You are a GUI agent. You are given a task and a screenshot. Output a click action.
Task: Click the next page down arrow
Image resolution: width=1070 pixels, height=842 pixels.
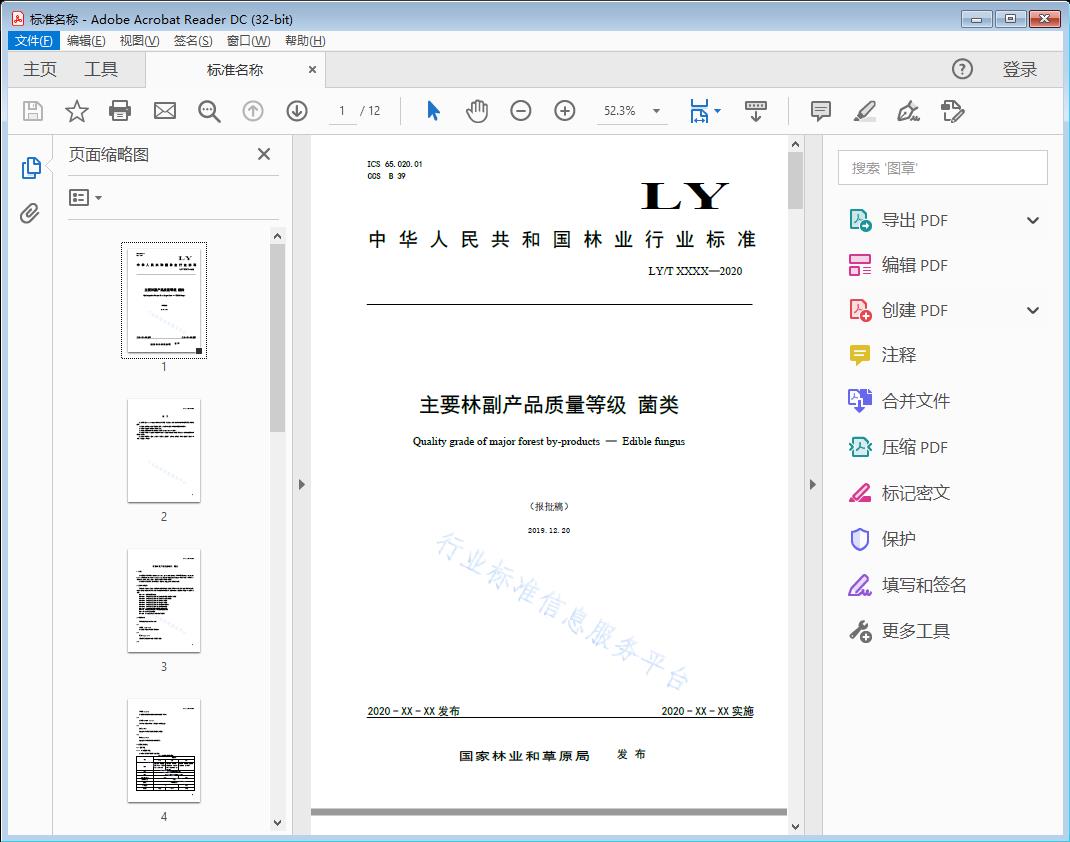coord(297,111)
